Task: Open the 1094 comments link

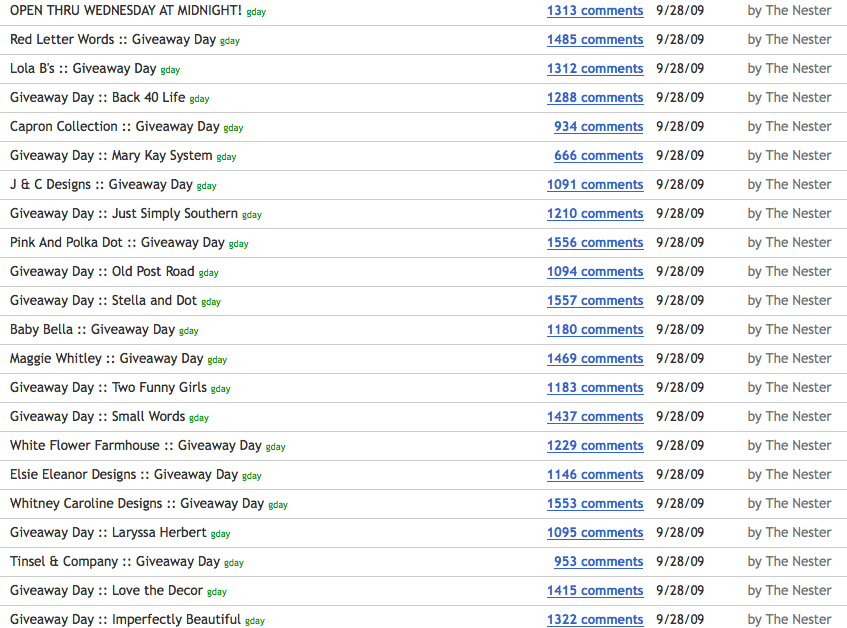Action: [595, 272]
